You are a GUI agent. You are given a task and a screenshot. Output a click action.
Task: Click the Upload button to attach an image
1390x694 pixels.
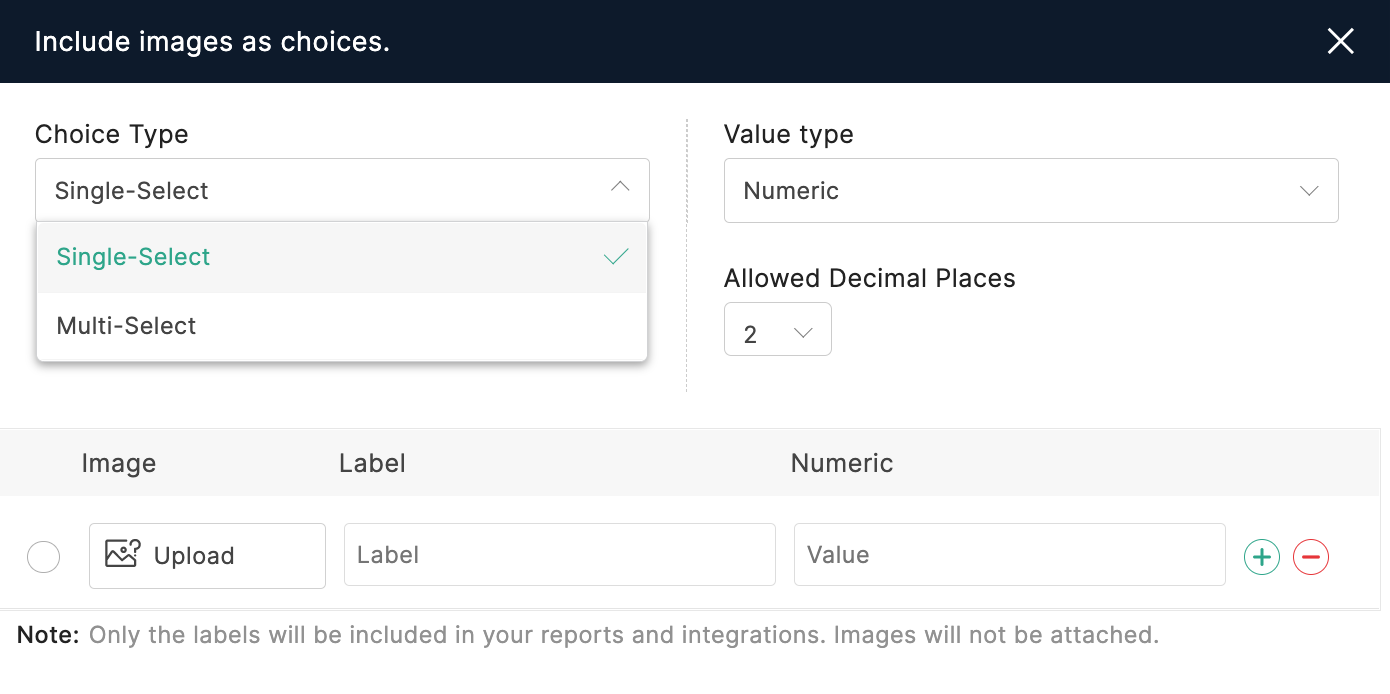(207, 555)
